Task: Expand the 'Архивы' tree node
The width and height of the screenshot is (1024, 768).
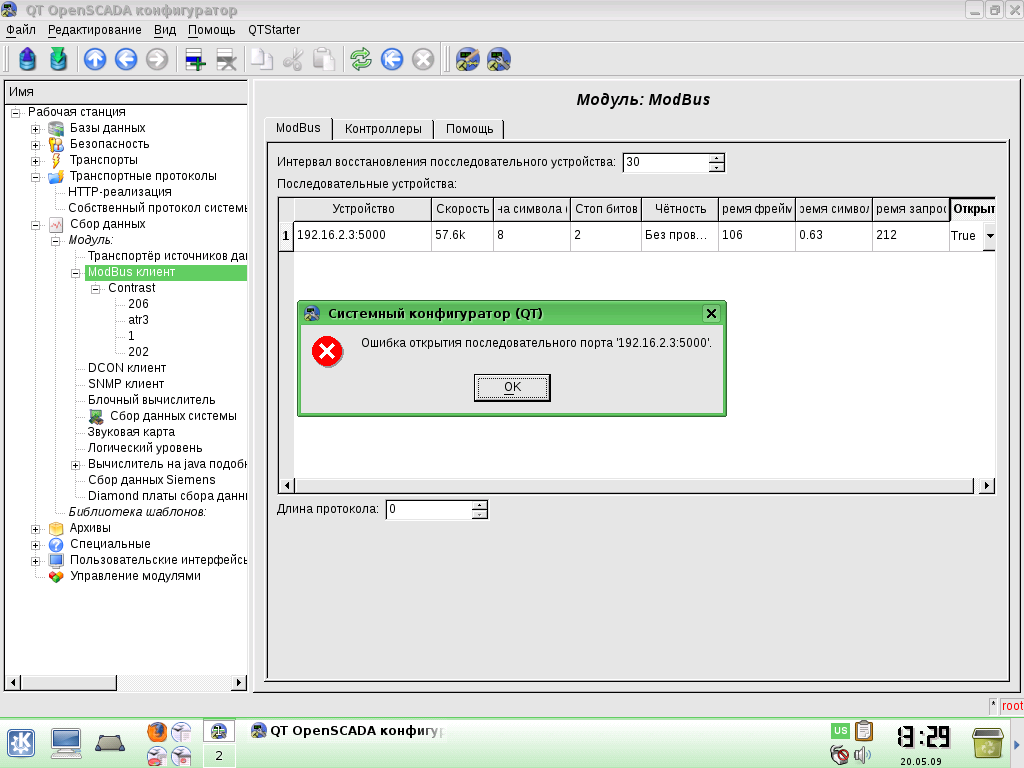Action: [x=36, y=528]
